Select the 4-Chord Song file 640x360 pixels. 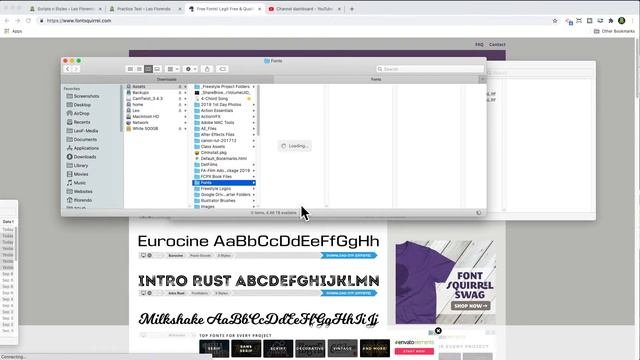click(224, 98)
